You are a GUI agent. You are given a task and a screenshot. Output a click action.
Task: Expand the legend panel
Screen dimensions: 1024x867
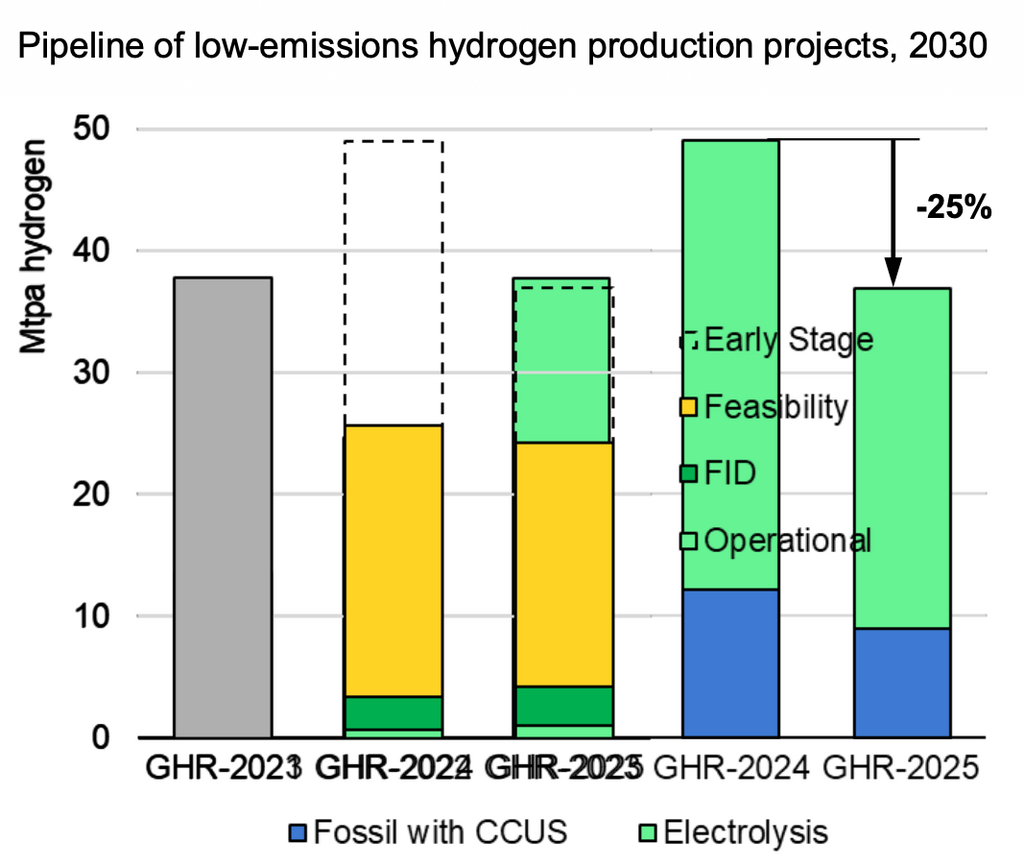click(x=780, y=440)
